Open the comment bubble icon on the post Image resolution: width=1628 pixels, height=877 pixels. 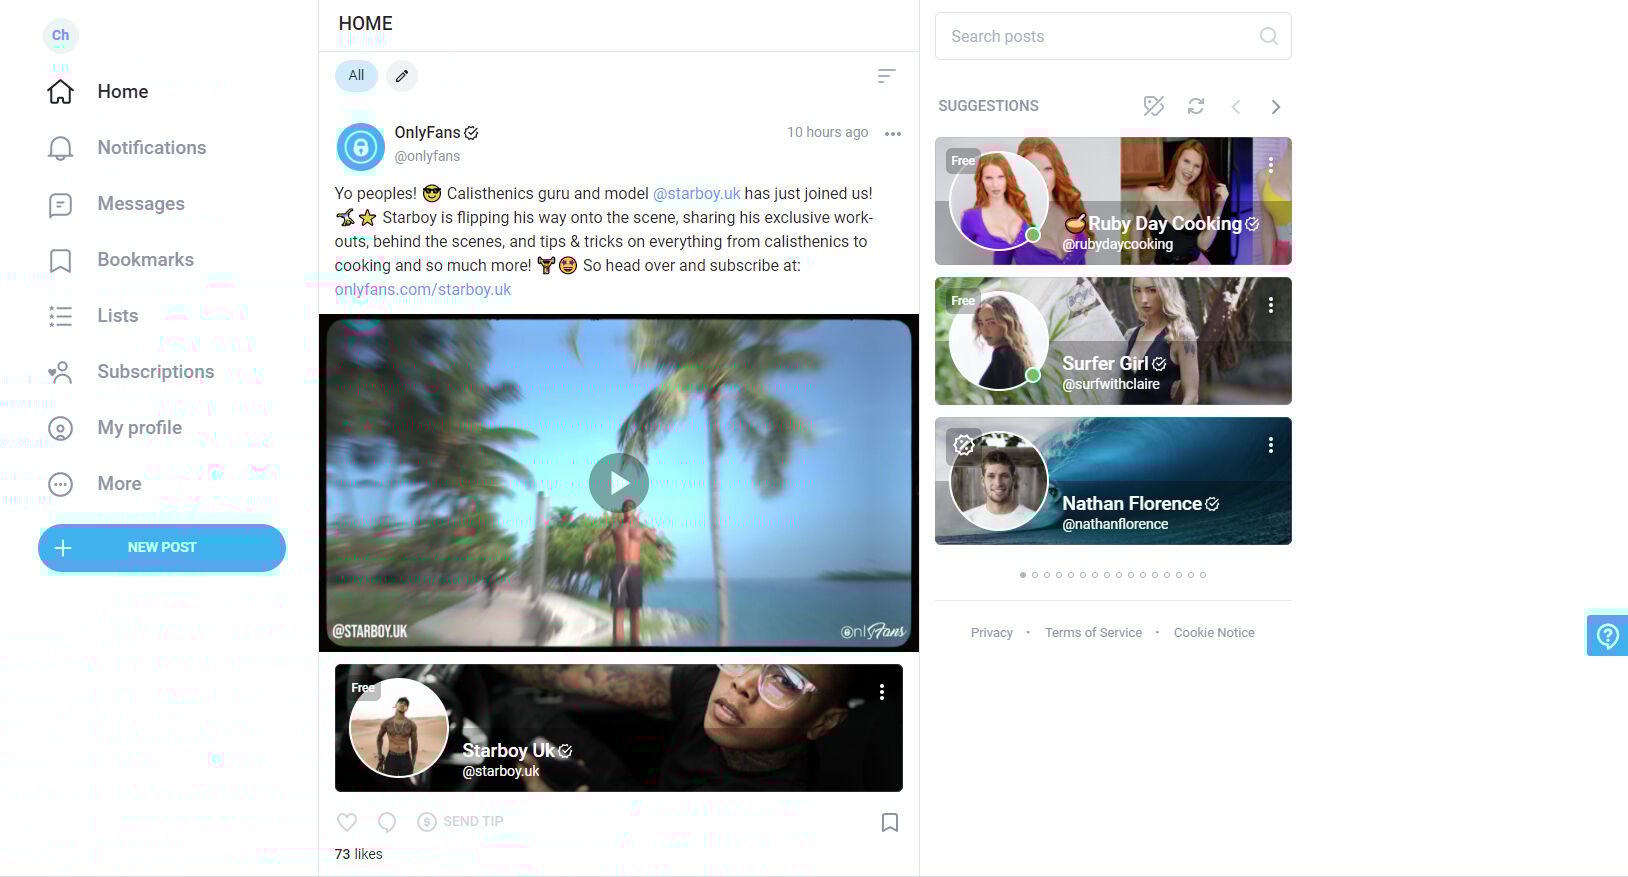(x=387, y=822)
